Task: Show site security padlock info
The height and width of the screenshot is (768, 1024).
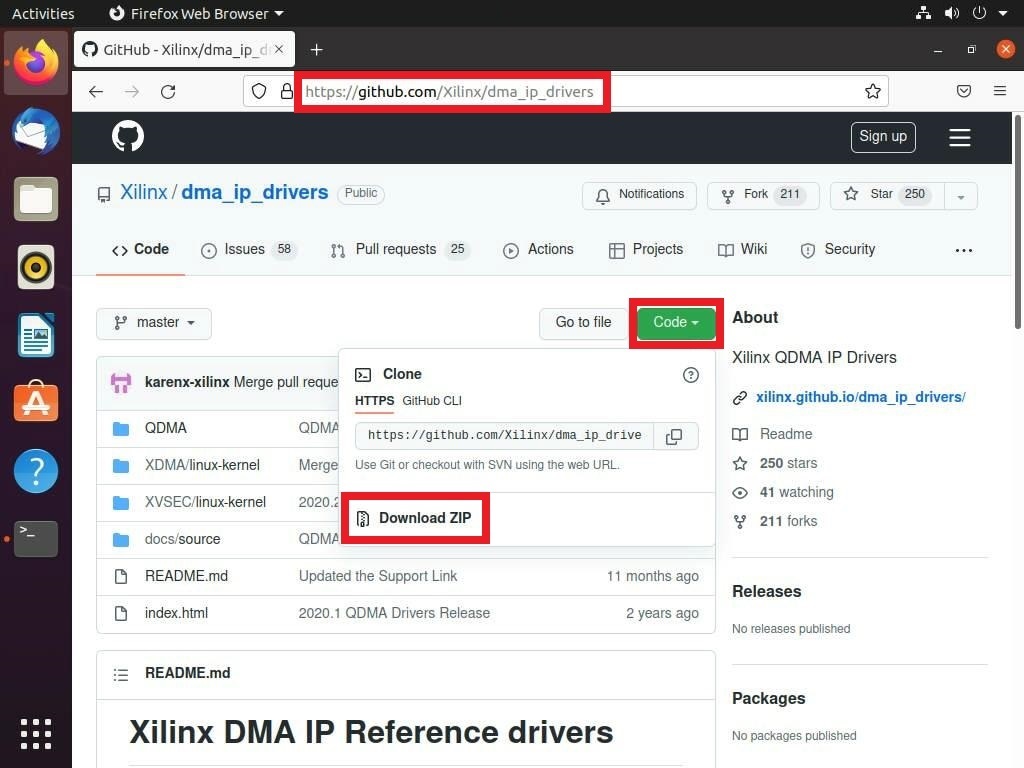Action: [286, 91]
